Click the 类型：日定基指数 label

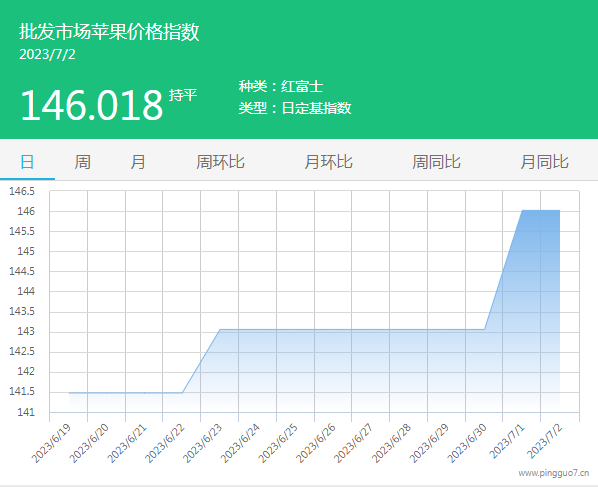click(295, 108)
